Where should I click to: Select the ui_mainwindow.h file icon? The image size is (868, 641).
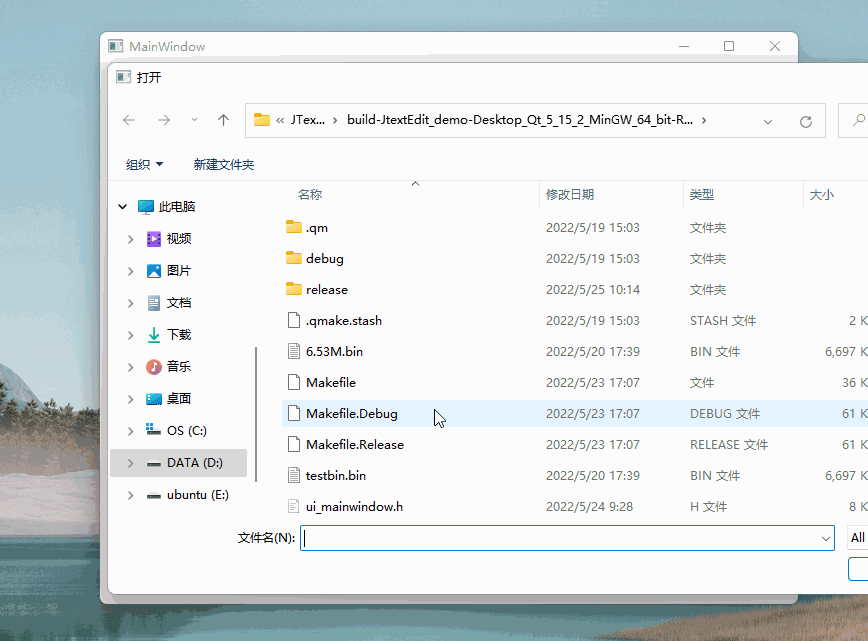(294, 506)
